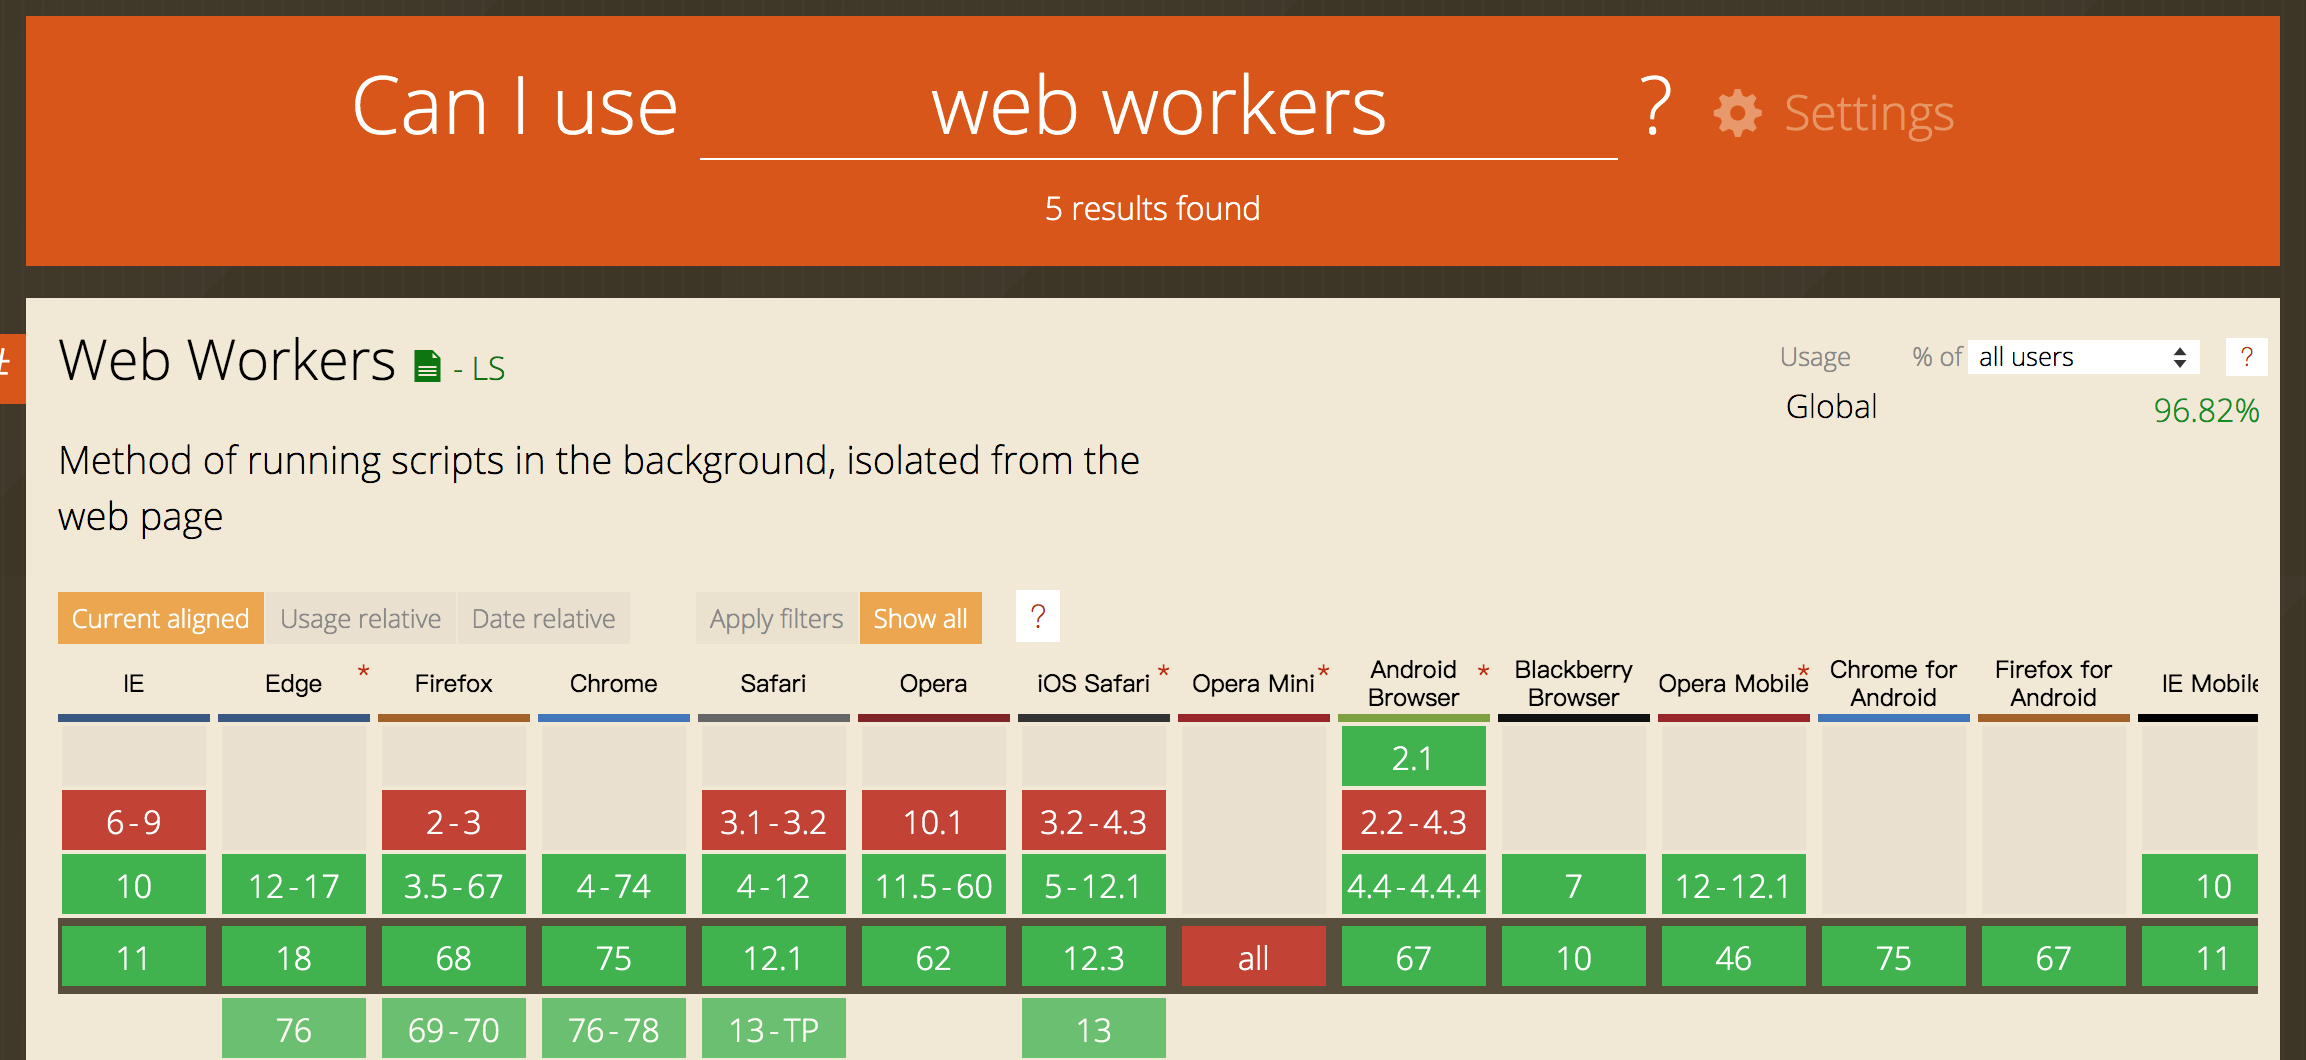Click the IE column header

click(x=134, y=684)
